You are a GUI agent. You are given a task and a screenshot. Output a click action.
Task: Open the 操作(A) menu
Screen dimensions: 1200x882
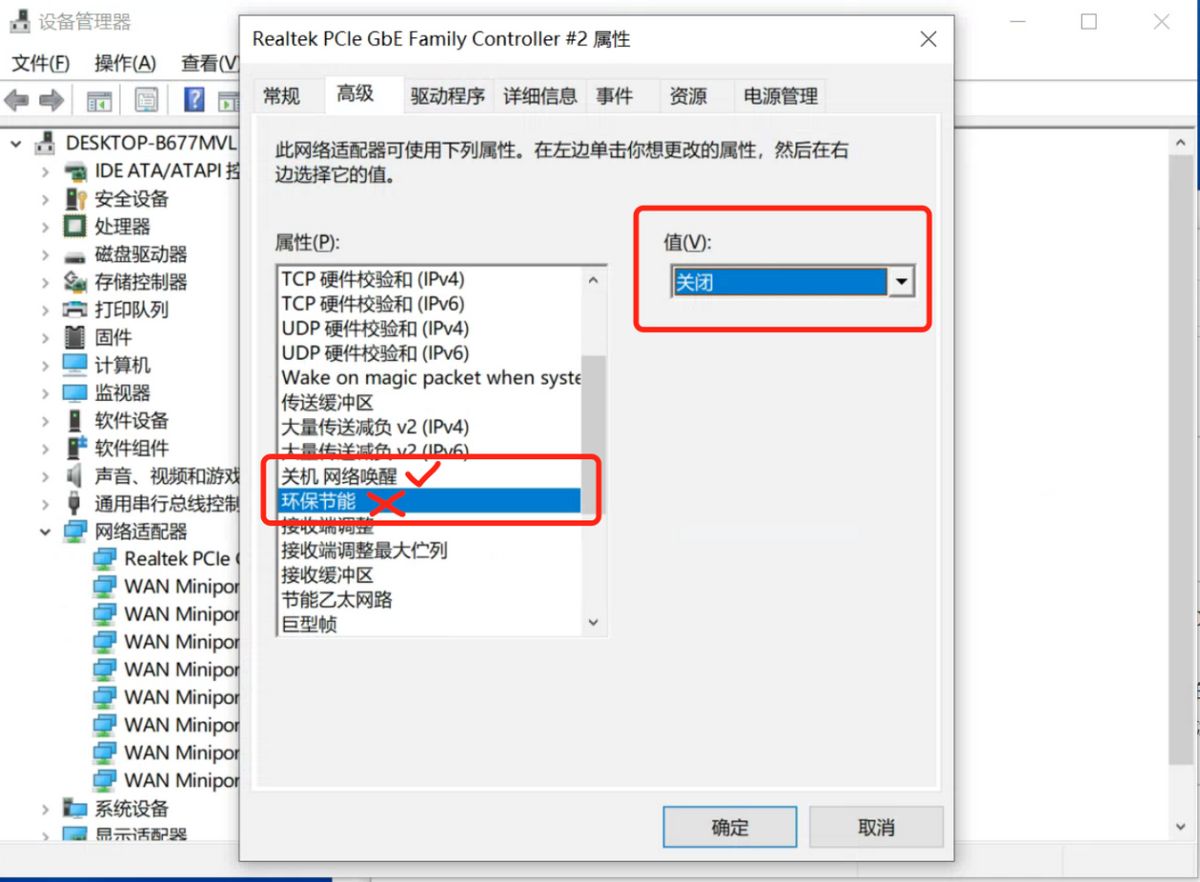coord(125,63)
